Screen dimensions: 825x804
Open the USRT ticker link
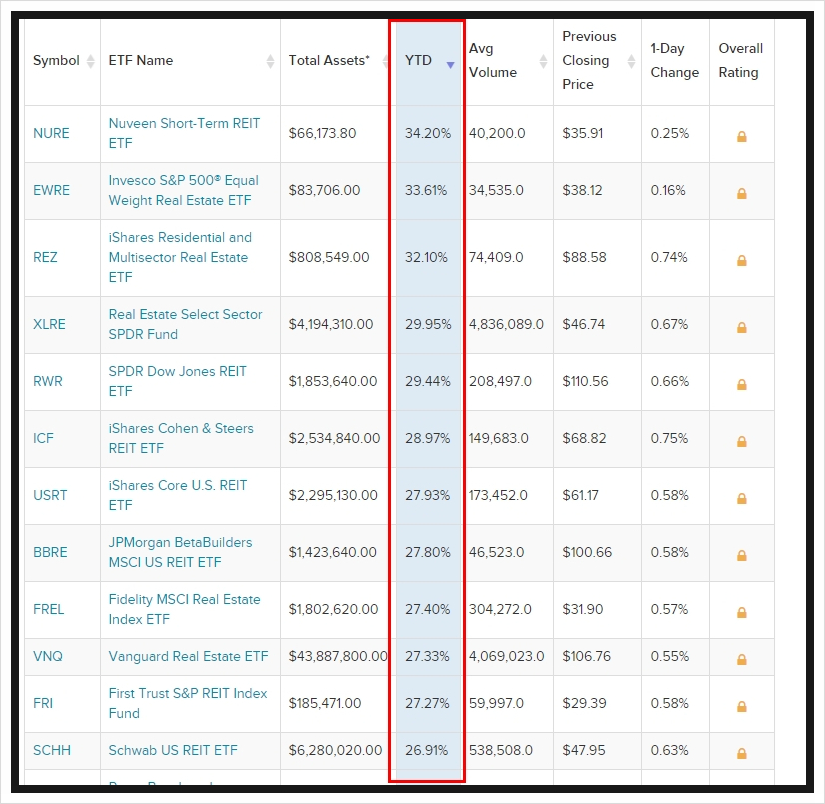point(51,496)
